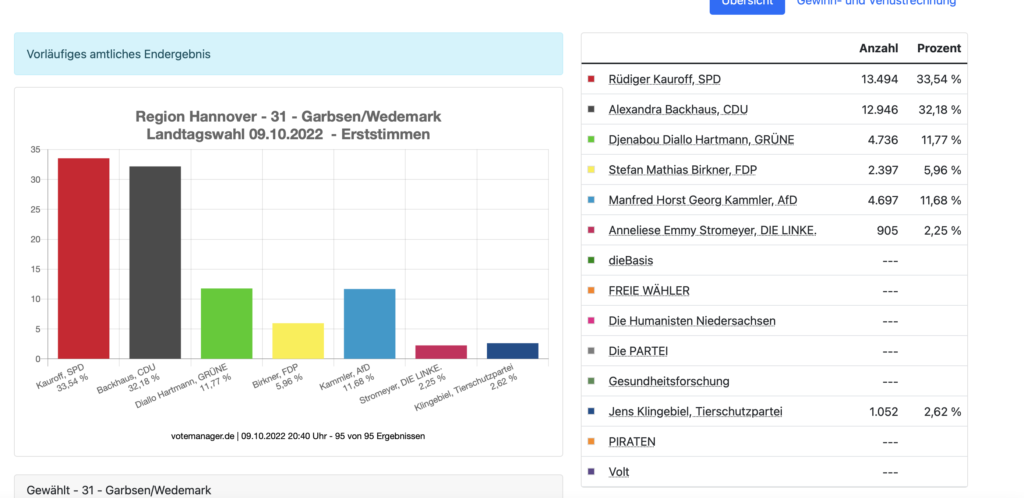
Task: Click the light blue AfD color square
Action: [x=592, y=200]
